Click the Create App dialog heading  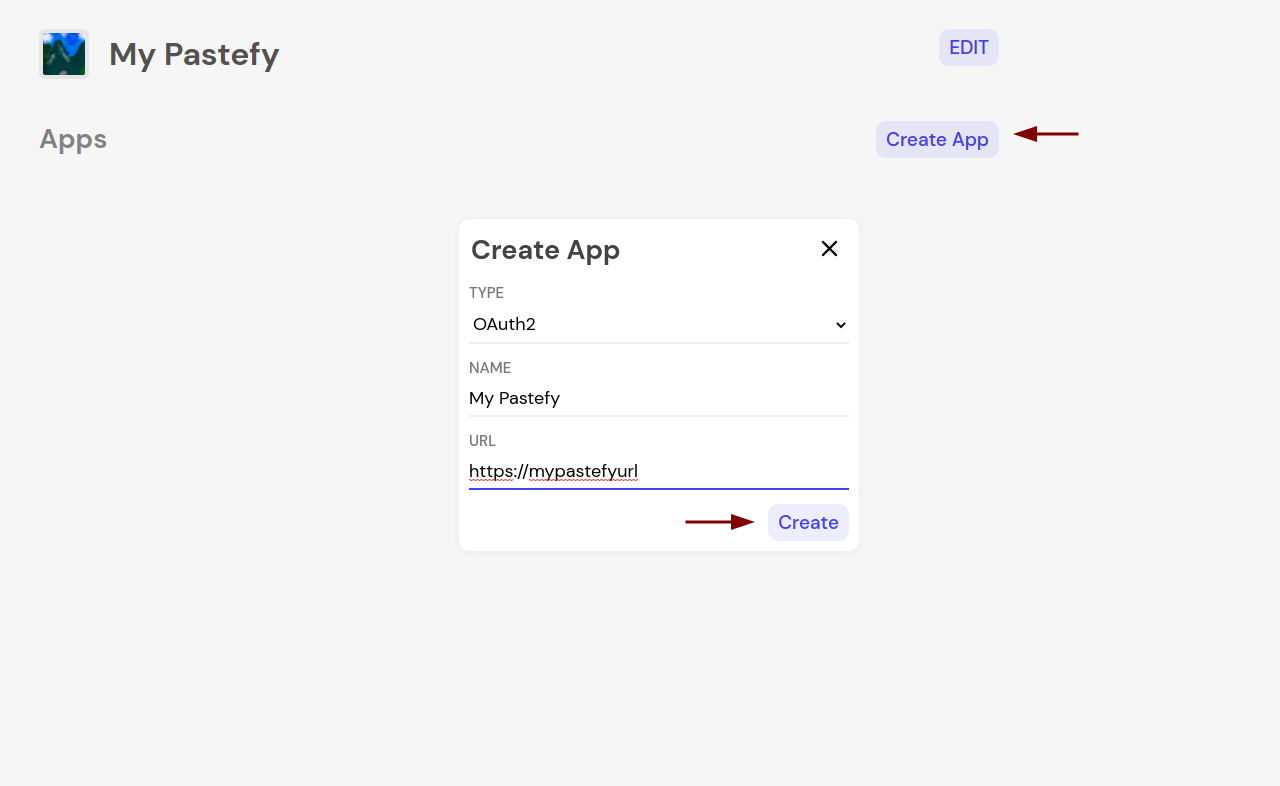545,250
